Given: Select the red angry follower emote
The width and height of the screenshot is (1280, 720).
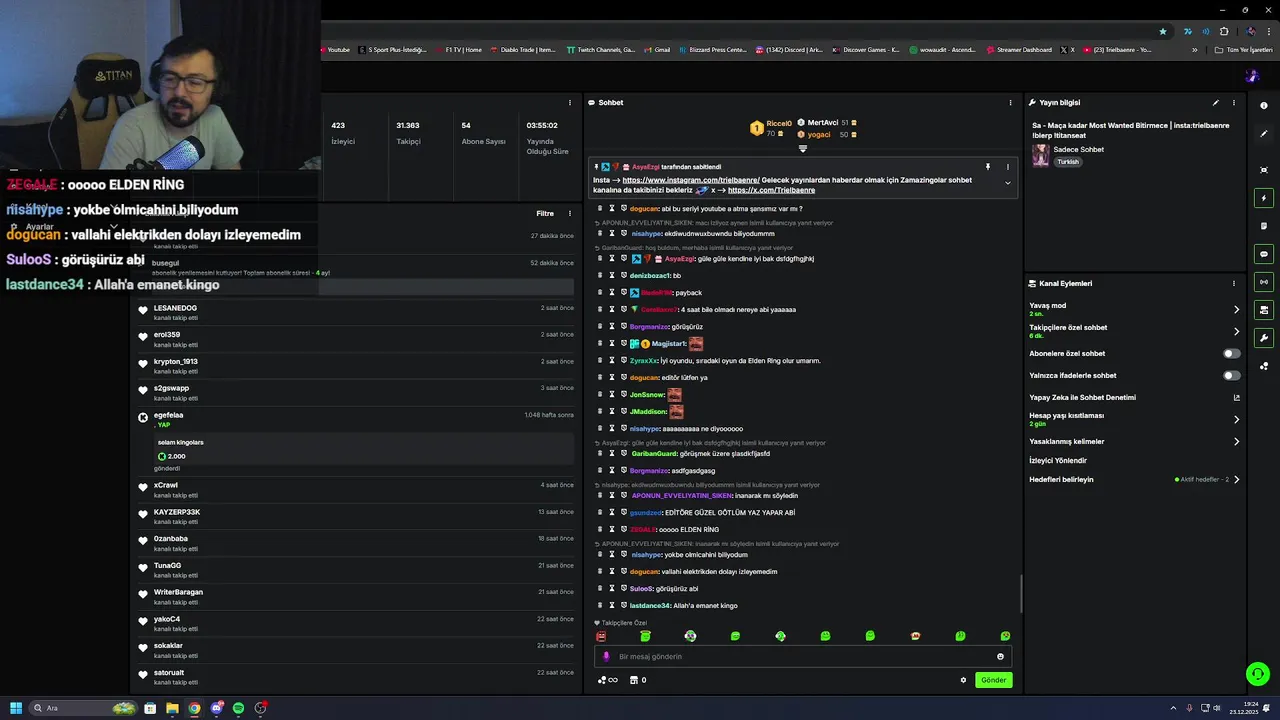Looking at the screenshot, I should tap(601, 636).
